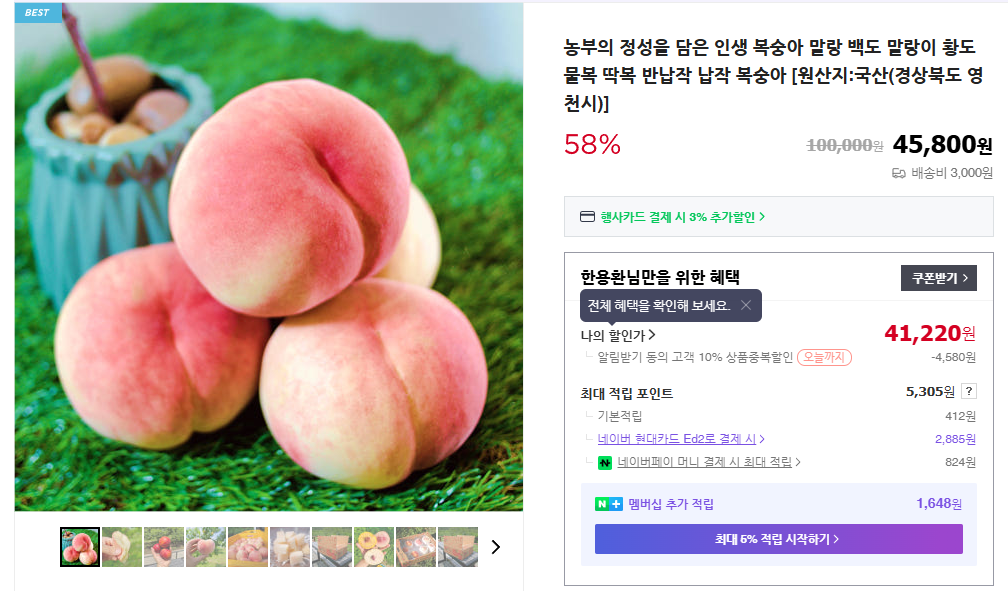Click the 쿠폰받기 coupon button
1008x591 pixels.
939,278
